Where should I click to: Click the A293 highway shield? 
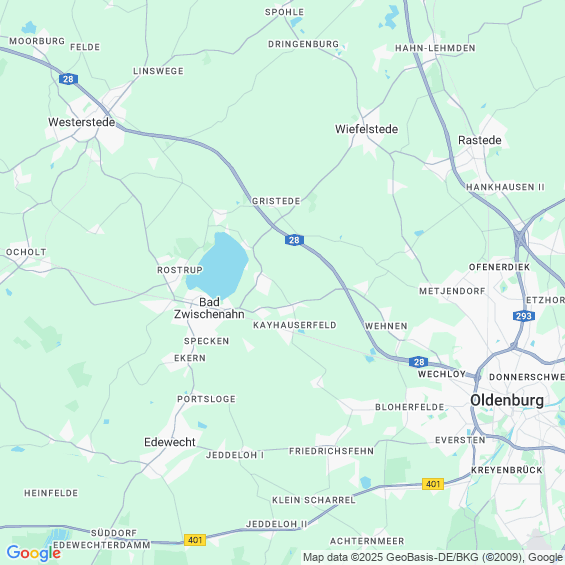point(524,316)
